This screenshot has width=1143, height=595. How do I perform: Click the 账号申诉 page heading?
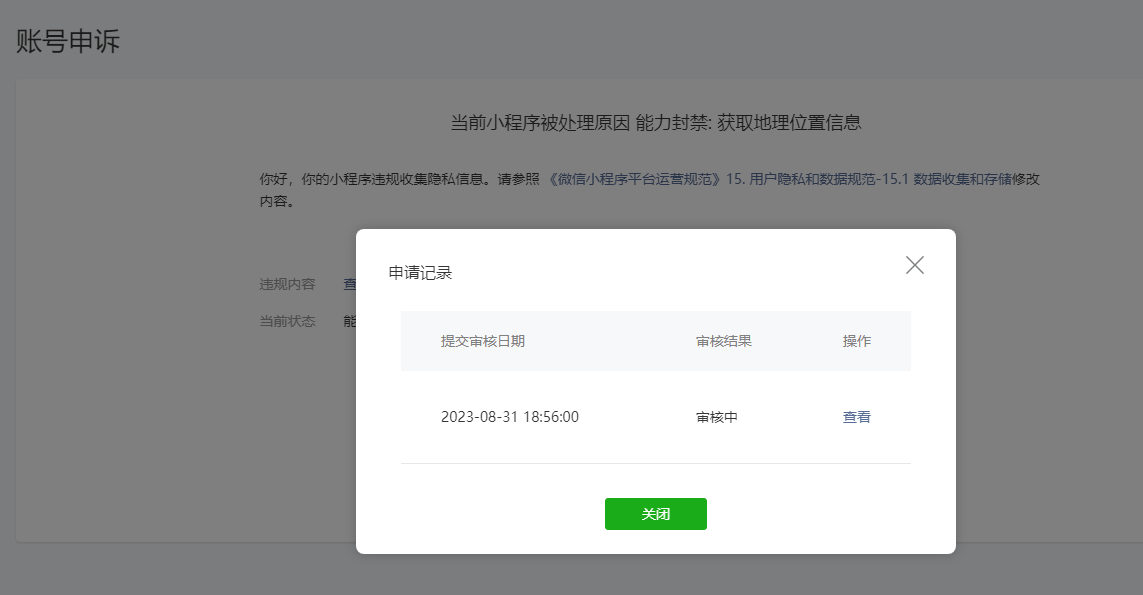click(x=68, y=41)
